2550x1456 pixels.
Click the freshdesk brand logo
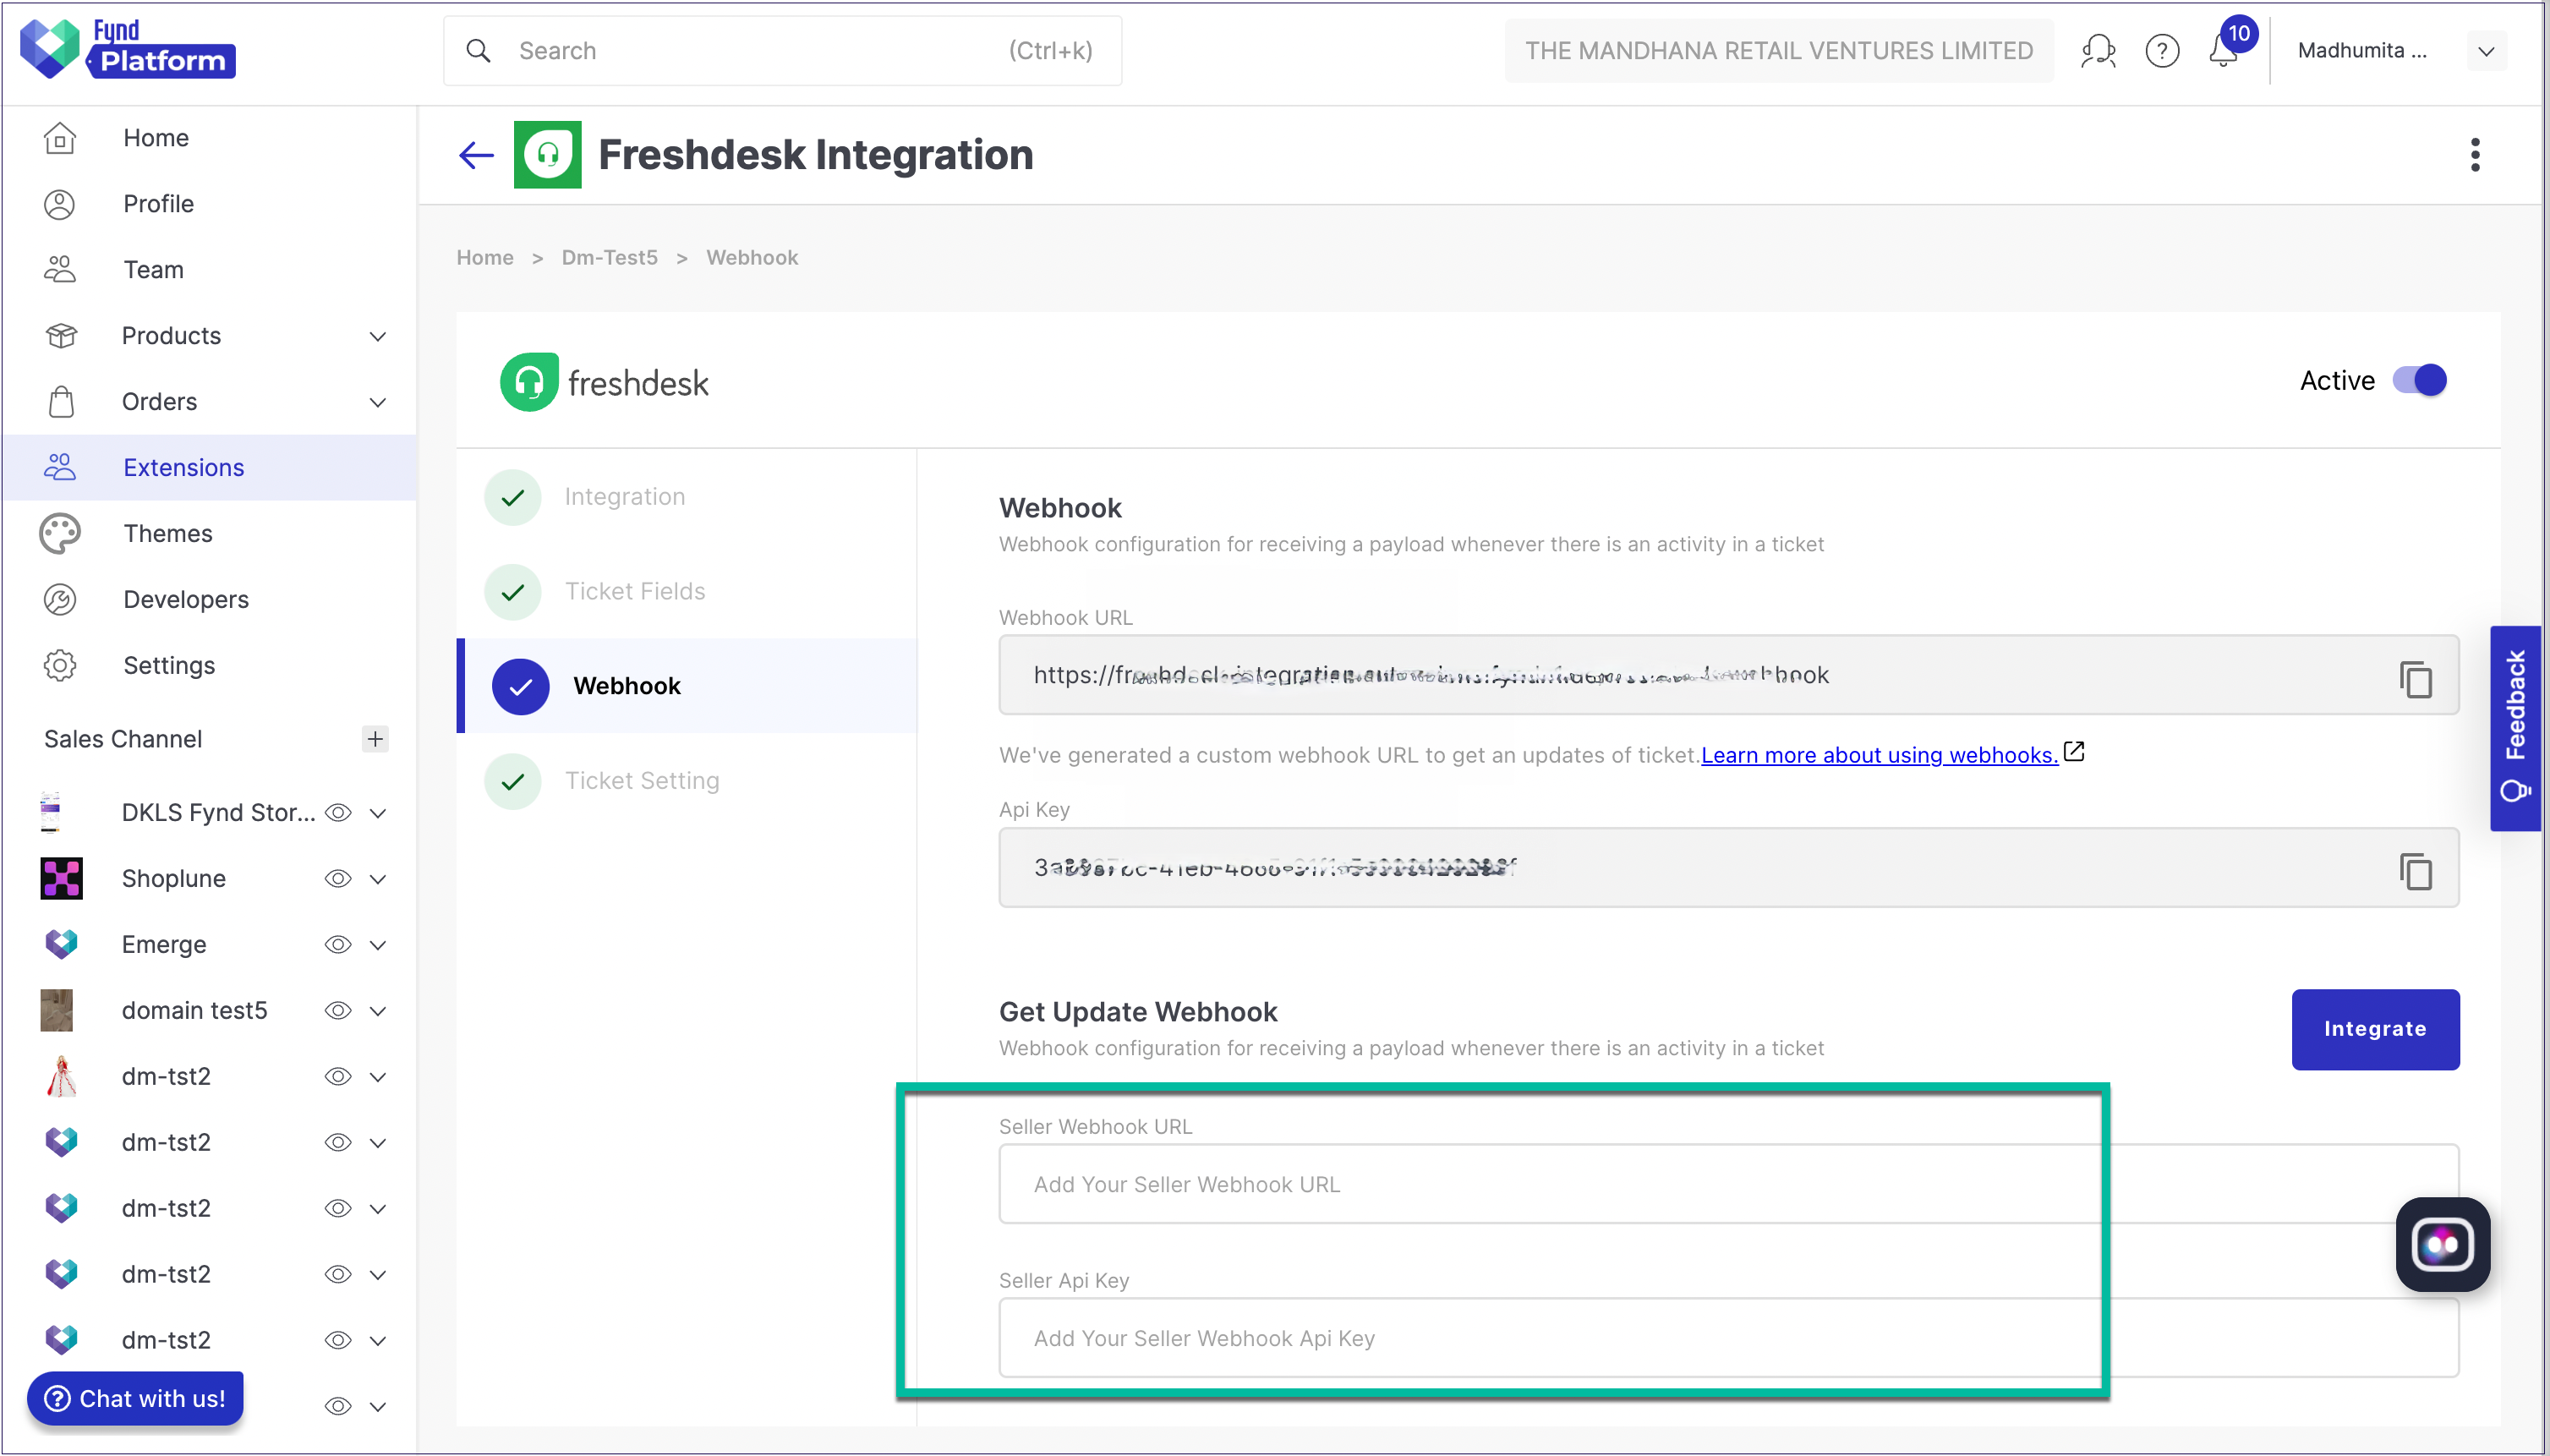coord(604,381)
